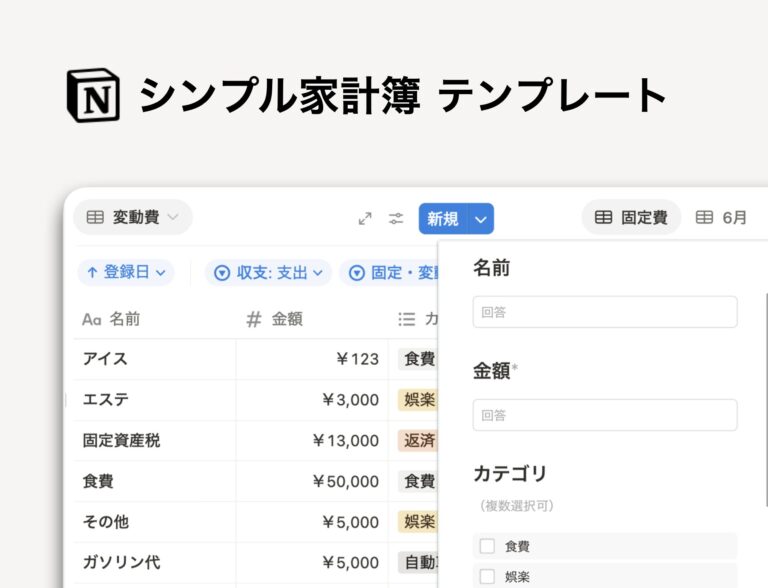Expand the 新規 button dropdown arrow
Screen dimensions: 768x588
tap(481, 219)
